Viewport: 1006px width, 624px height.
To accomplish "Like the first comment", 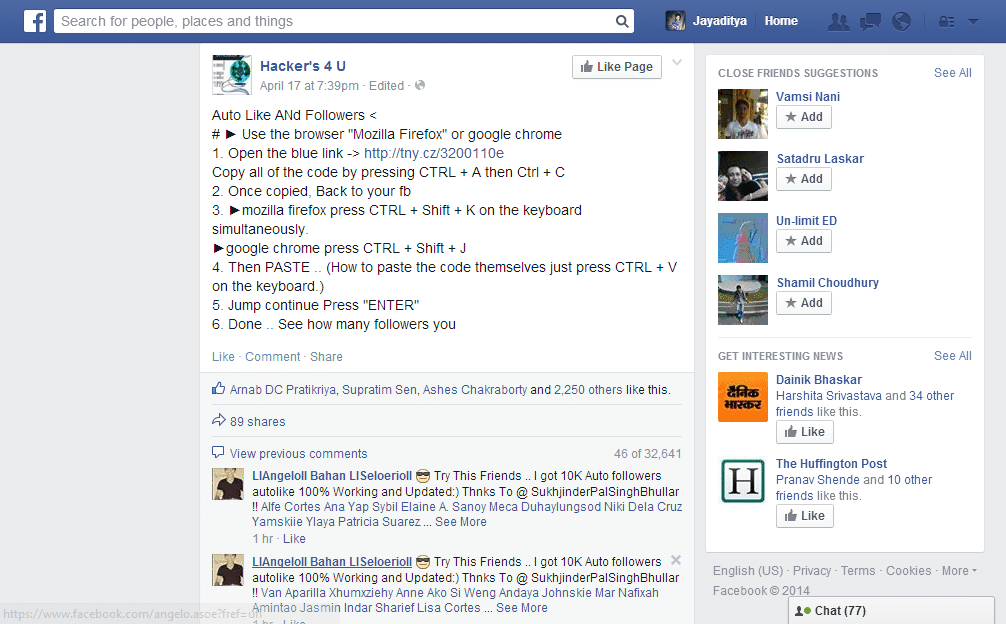I will [x=294, y=539].
